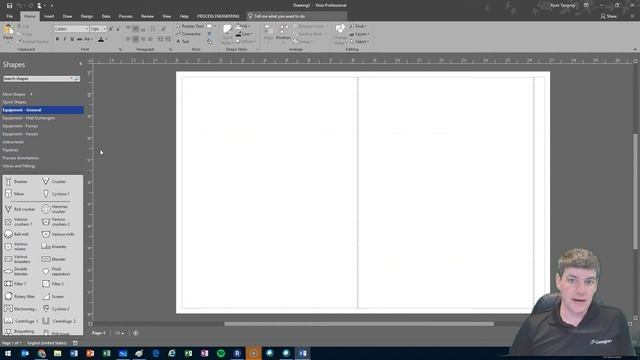Expand the More Shapes menu
The height and width of the screenshot is (360, 640).
[x=17, y=94]
